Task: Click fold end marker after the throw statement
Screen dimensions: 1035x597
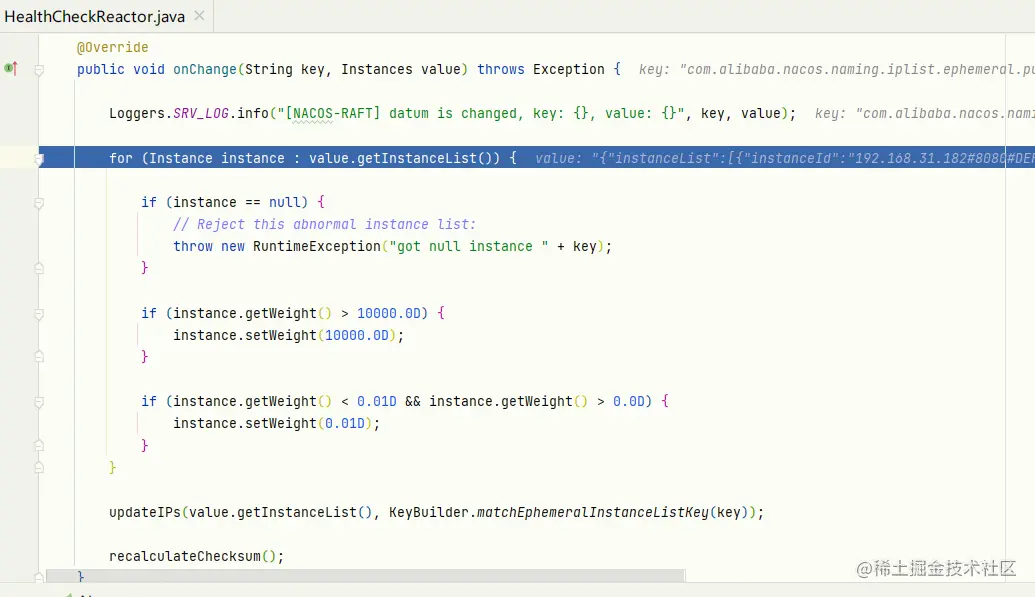Action: [x=39, y=268]
